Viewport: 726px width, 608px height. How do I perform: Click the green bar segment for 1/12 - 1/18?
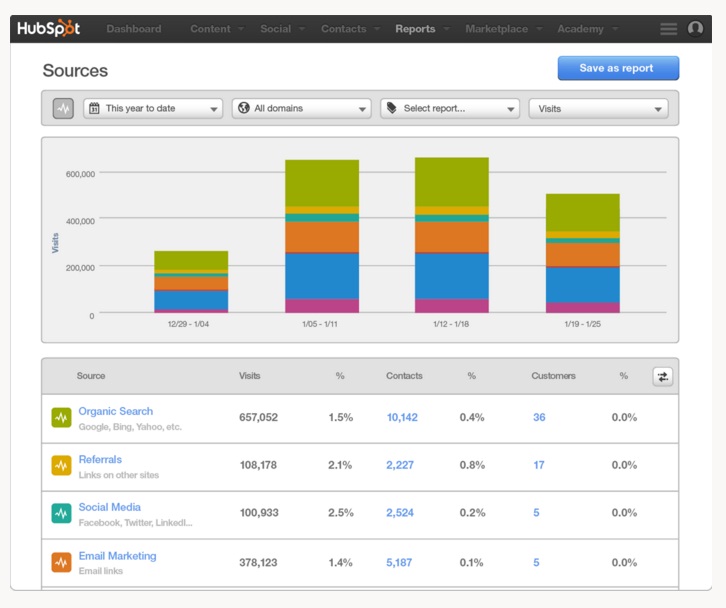[452, 182]
